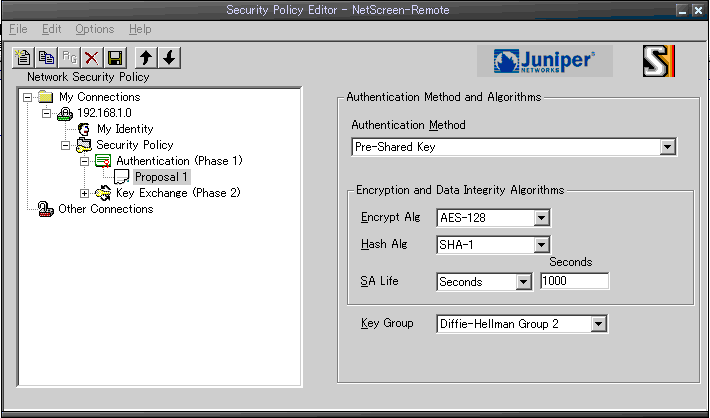710x418 pixels.
Task: Click the My Identity face icon
Action: [84, 129]
